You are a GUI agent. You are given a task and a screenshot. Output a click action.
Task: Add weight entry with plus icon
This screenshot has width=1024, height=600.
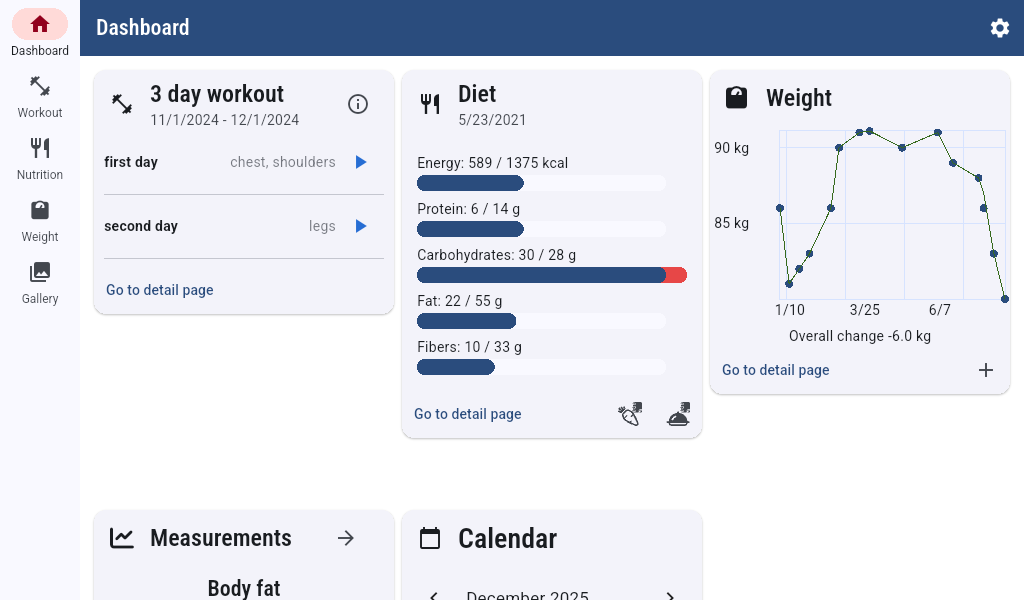point(986,370)
